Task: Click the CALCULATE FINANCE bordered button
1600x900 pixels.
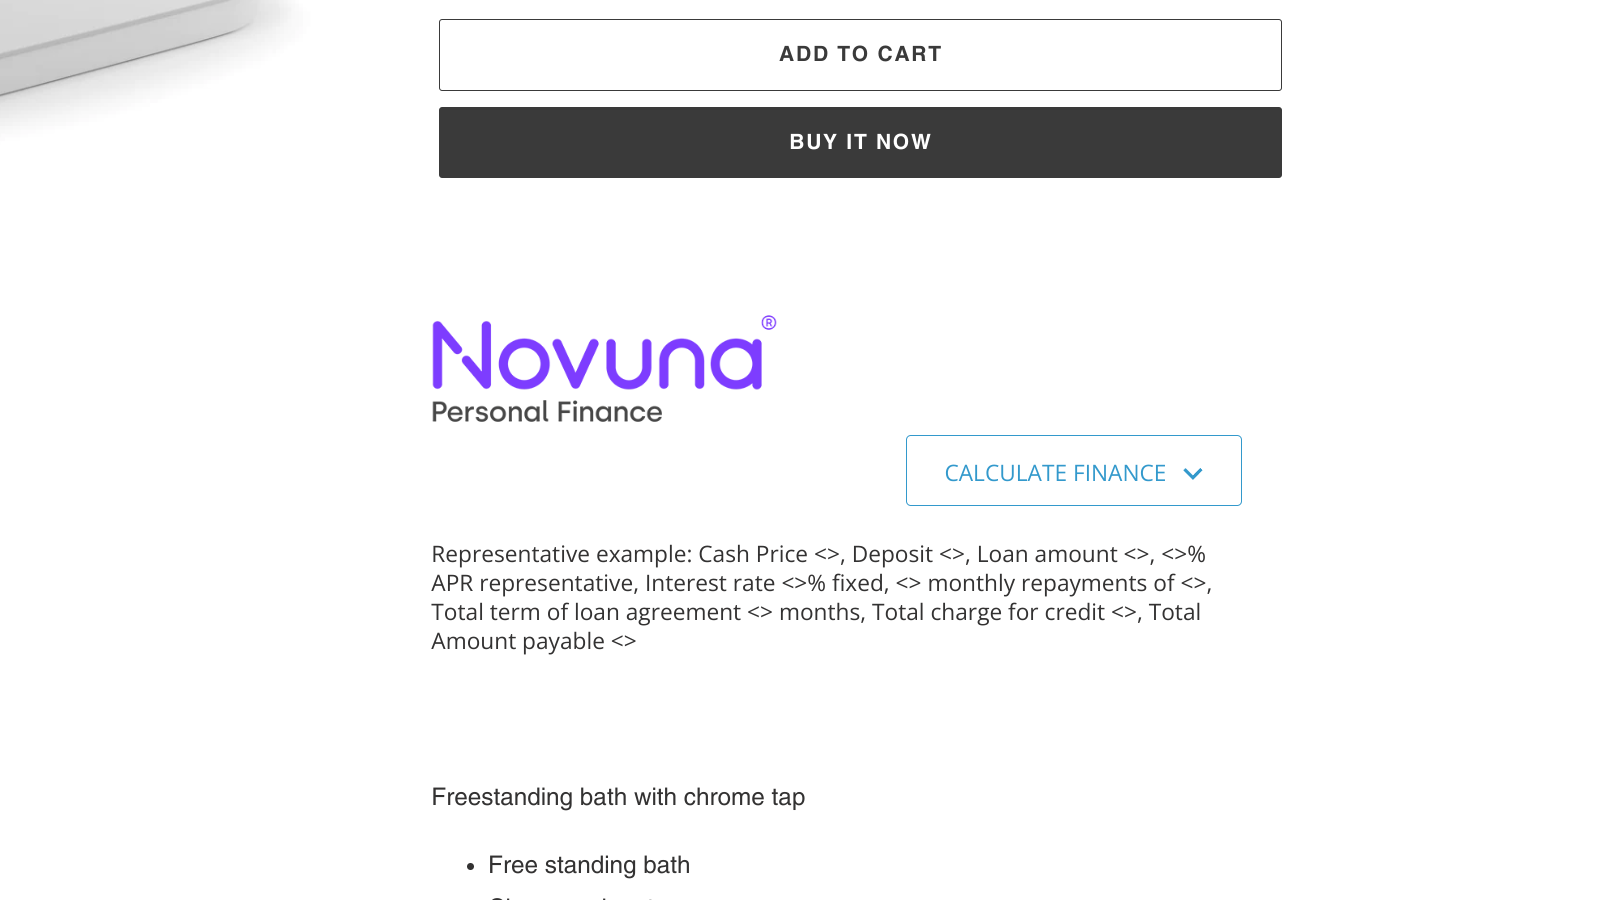Action: pyautogui.click(x=1073, y=470)
